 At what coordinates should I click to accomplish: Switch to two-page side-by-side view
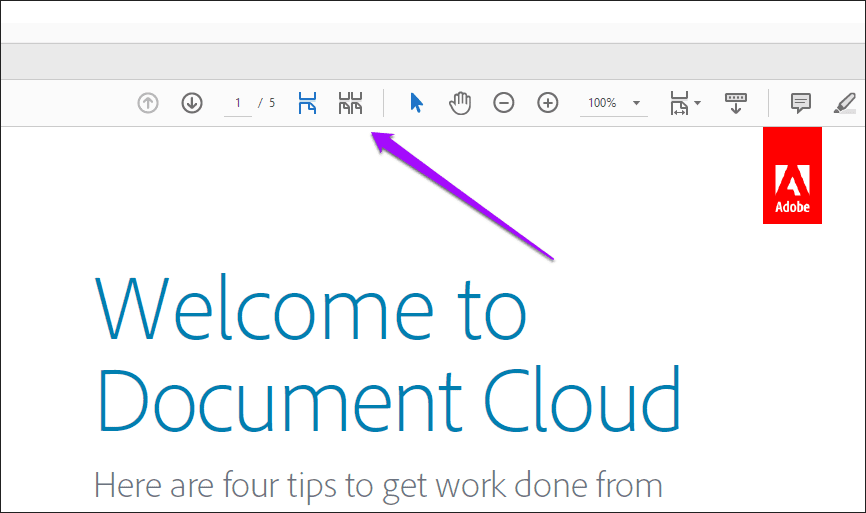[350, 103]
